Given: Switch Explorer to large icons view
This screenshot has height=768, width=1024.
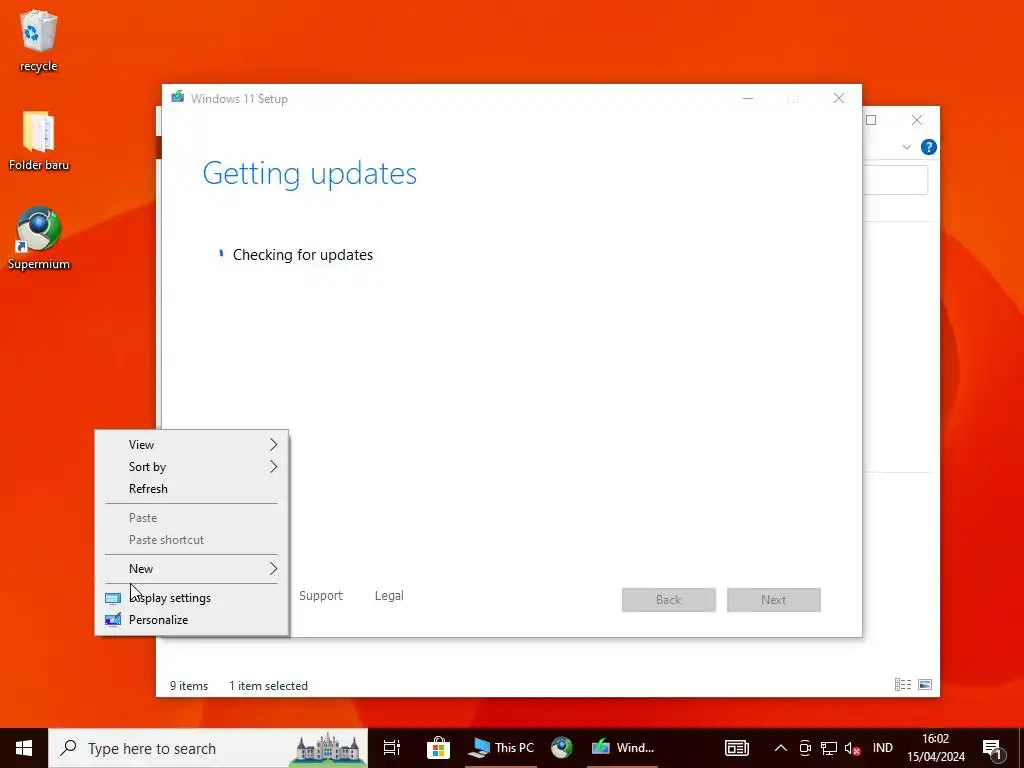Looking at the screenshot, I should (925, 684).
